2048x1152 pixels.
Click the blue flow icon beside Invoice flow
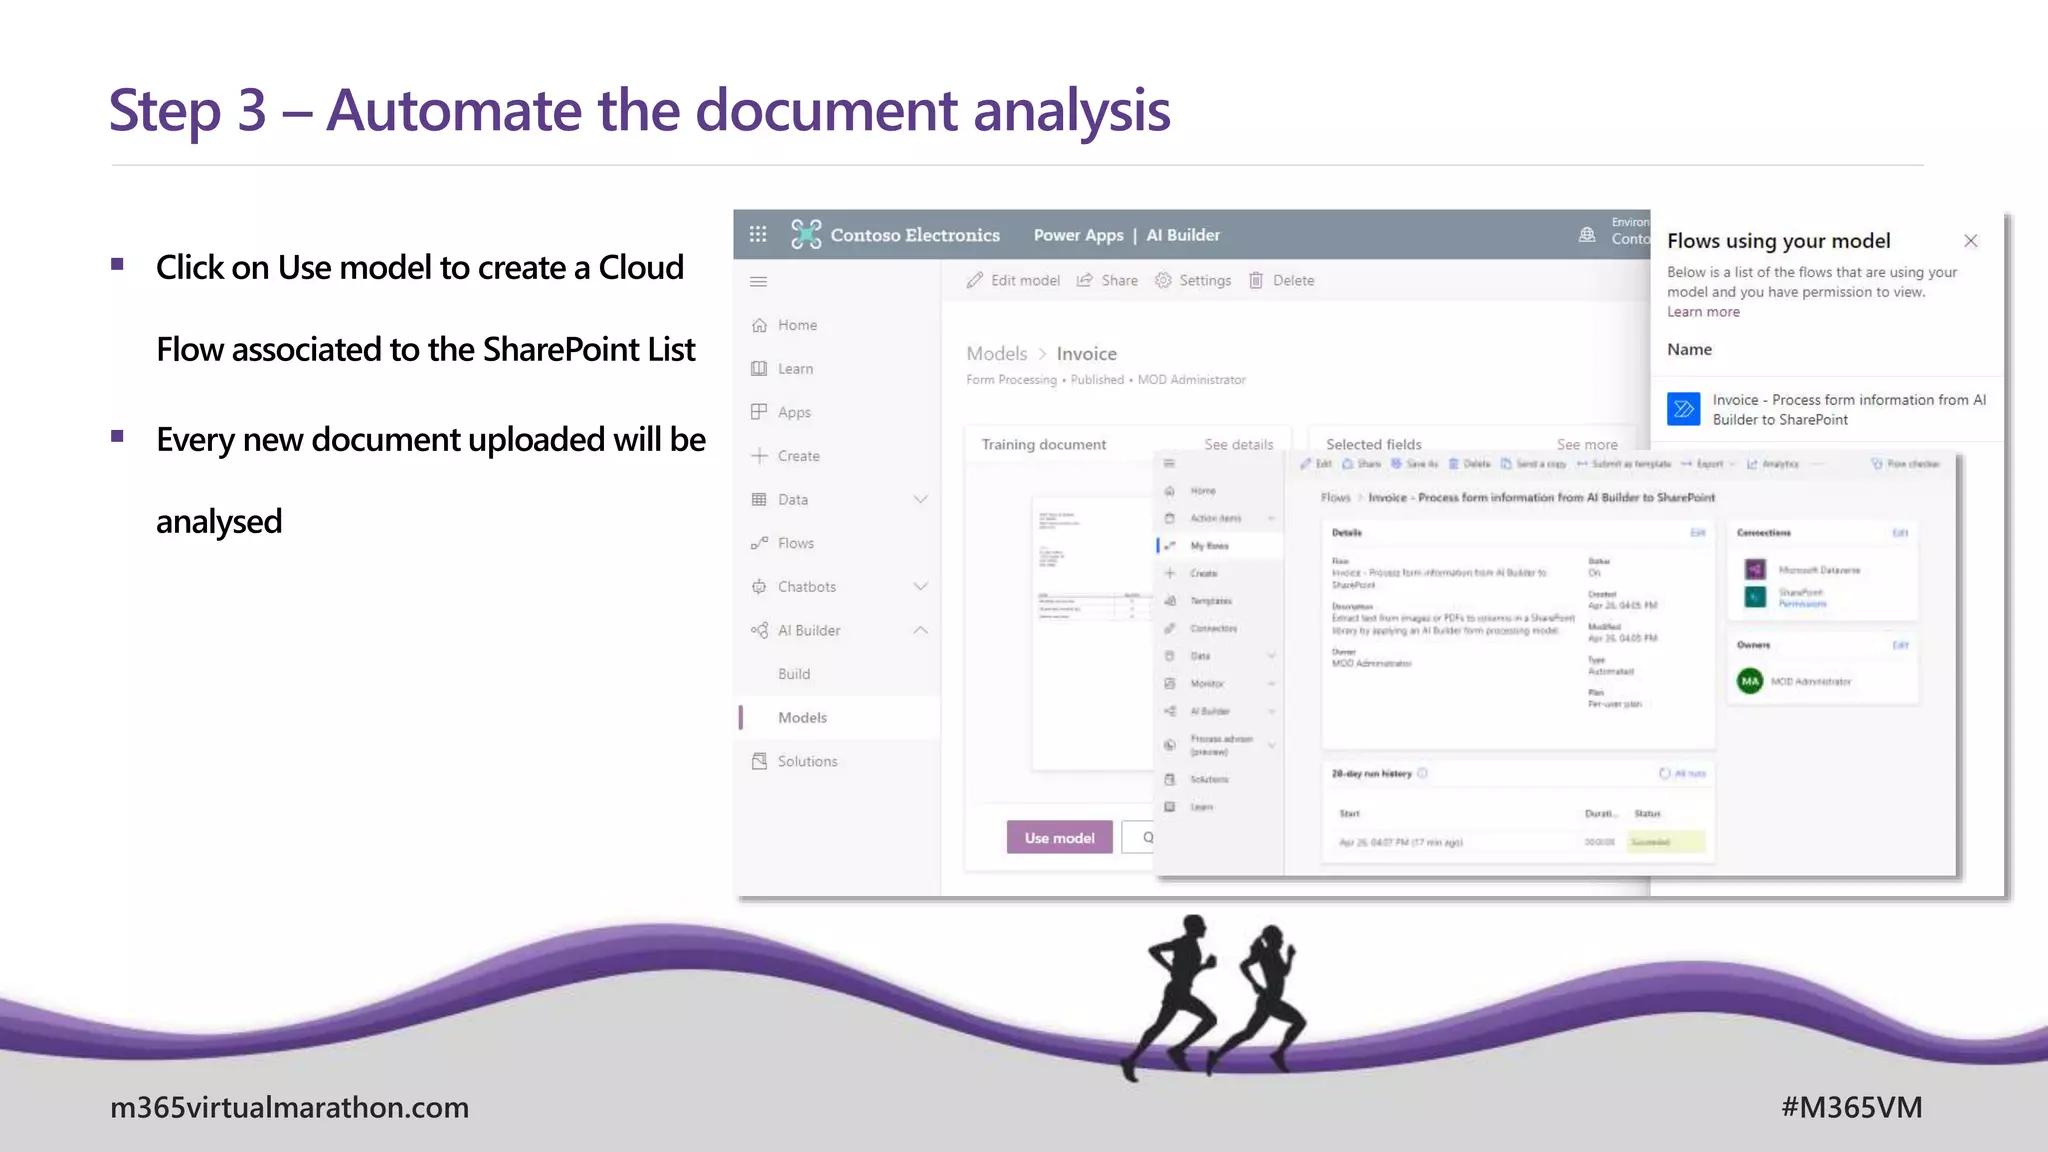[1684, 409]
